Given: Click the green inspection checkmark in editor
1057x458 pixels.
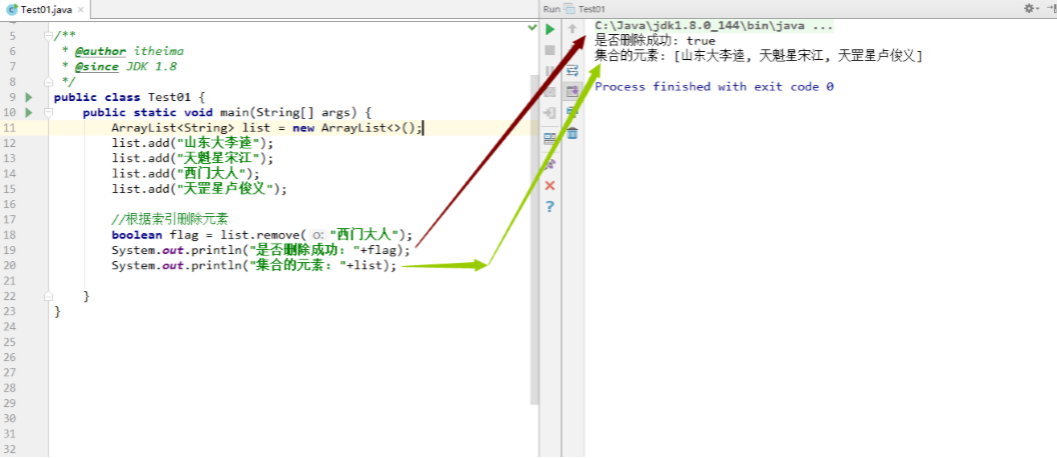Looking at the screenshot, I should [x=532, y=28].
